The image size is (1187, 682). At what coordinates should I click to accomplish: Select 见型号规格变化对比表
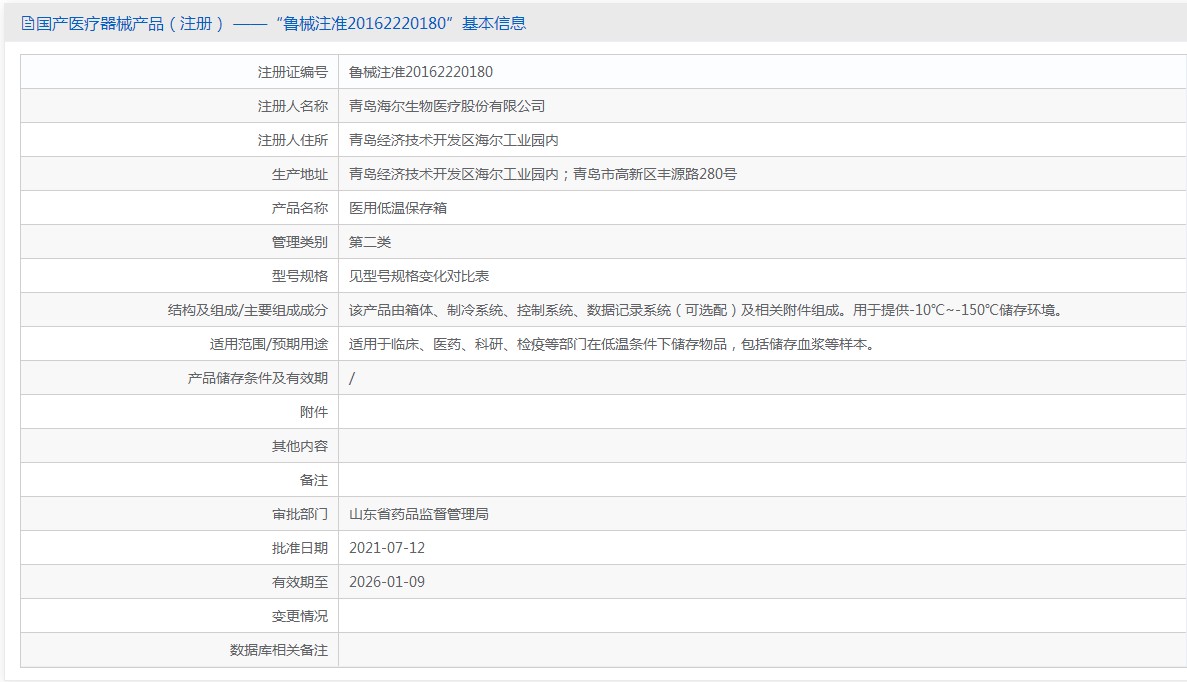coord(419,276)
